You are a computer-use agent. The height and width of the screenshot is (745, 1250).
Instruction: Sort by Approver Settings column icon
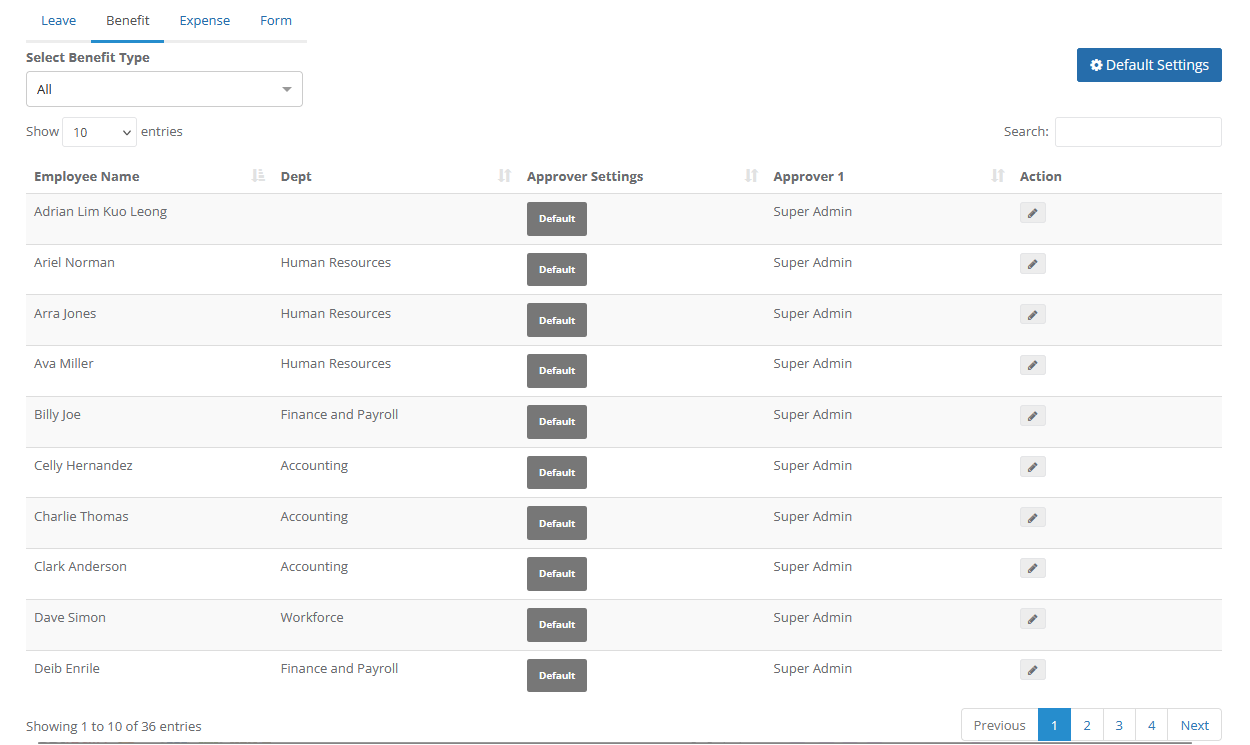click(x=752, y=176)
